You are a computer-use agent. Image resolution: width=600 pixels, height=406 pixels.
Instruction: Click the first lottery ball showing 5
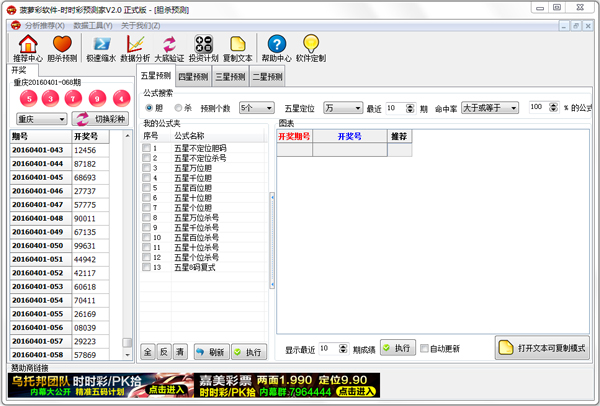[x=29, y=99]
